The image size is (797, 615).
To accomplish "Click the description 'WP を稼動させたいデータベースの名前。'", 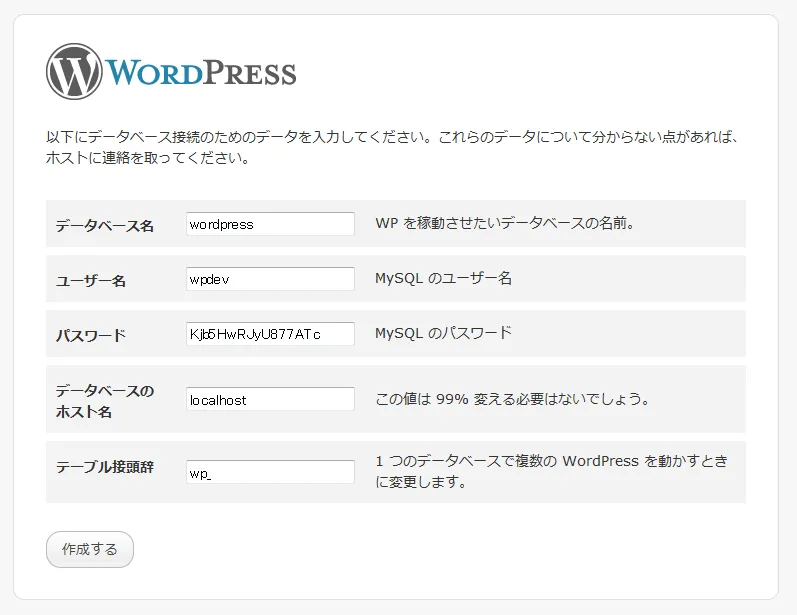I will pos(505,223).
